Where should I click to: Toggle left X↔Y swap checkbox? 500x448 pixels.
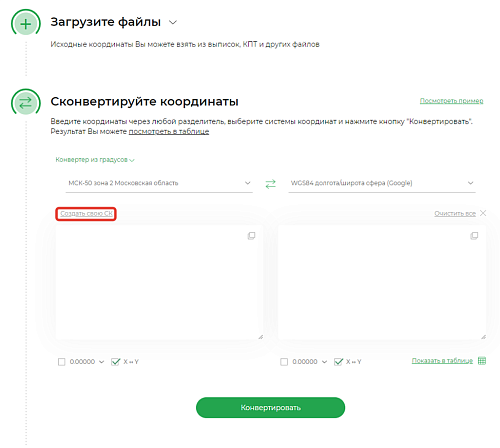tap(115, 362)
